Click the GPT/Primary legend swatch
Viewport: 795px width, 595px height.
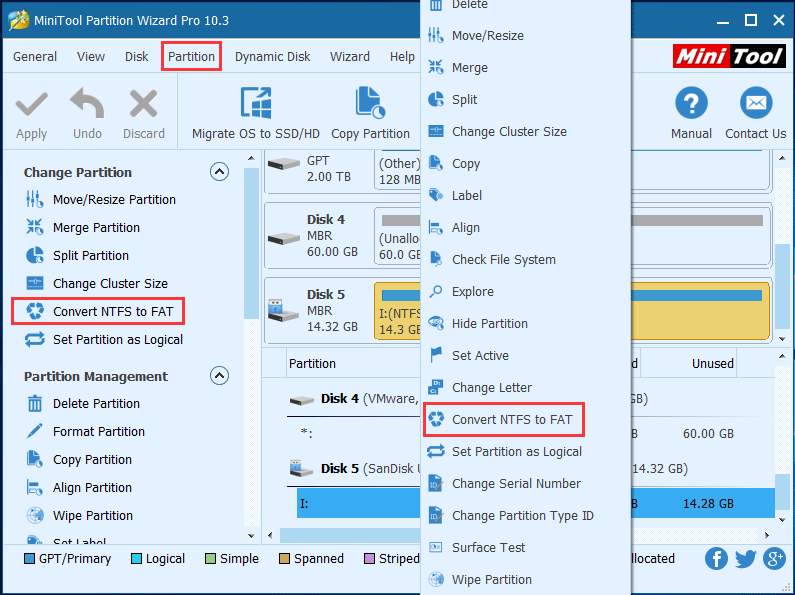point(29,559)
